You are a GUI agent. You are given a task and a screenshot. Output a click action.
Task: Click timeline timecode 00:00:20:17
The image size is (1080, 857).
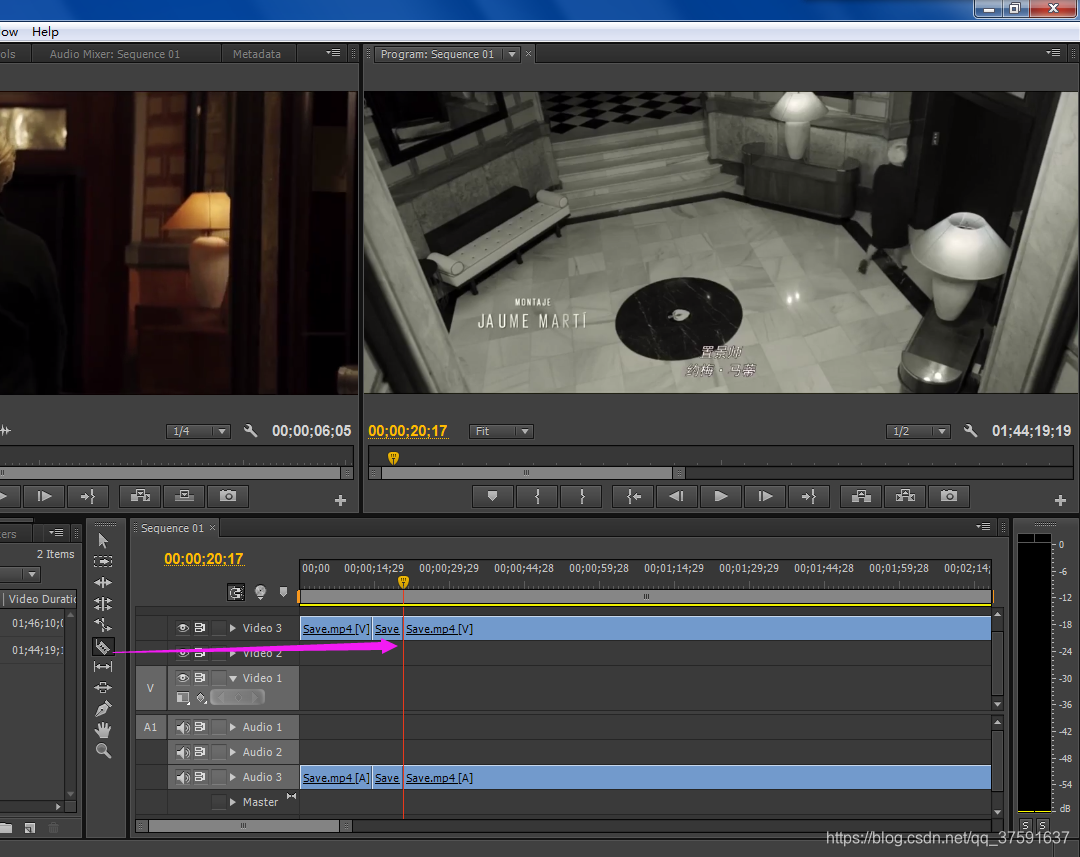[204, 559]
